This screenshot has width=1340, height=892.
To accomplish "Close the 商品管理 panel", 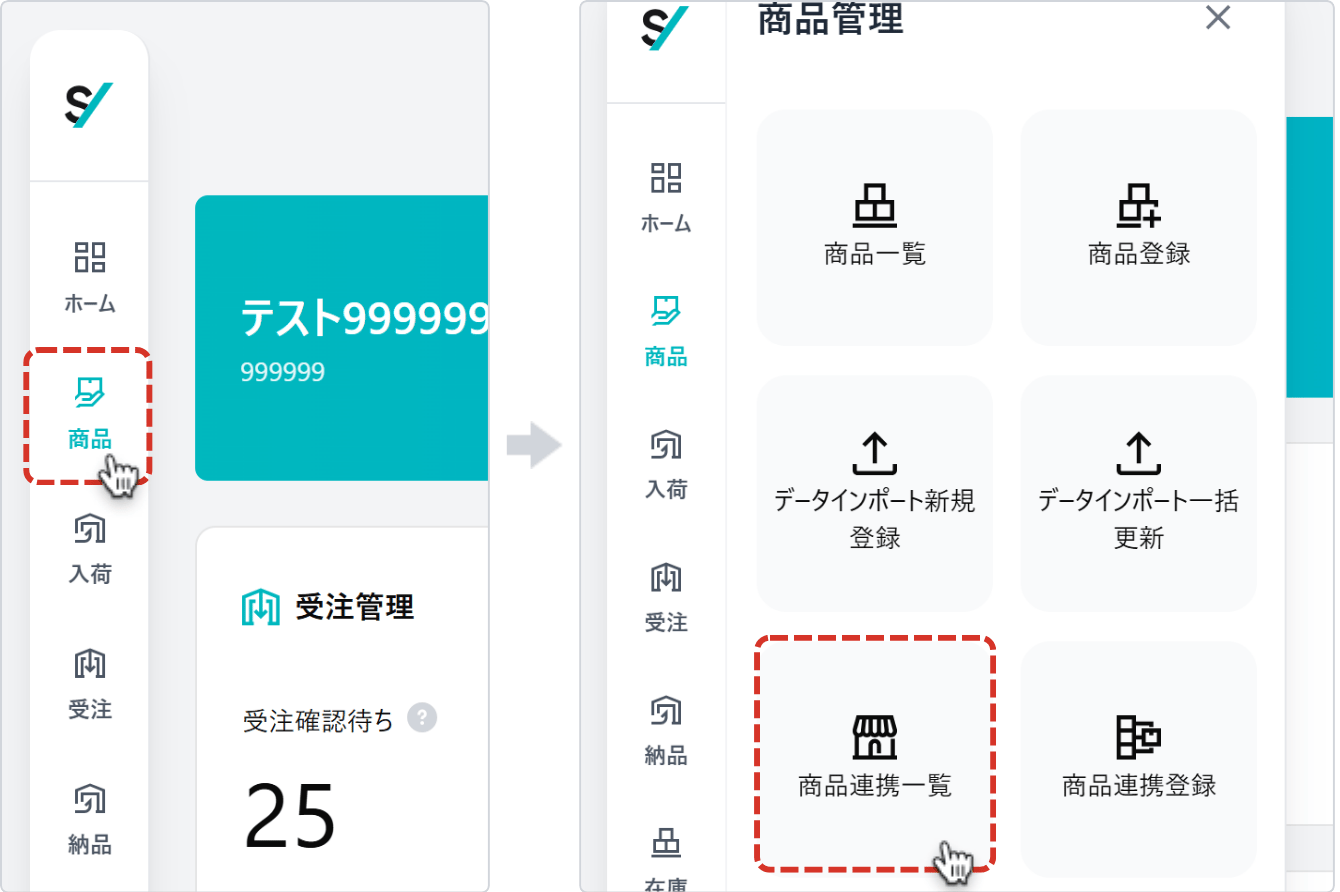I will pos(1217,18).
